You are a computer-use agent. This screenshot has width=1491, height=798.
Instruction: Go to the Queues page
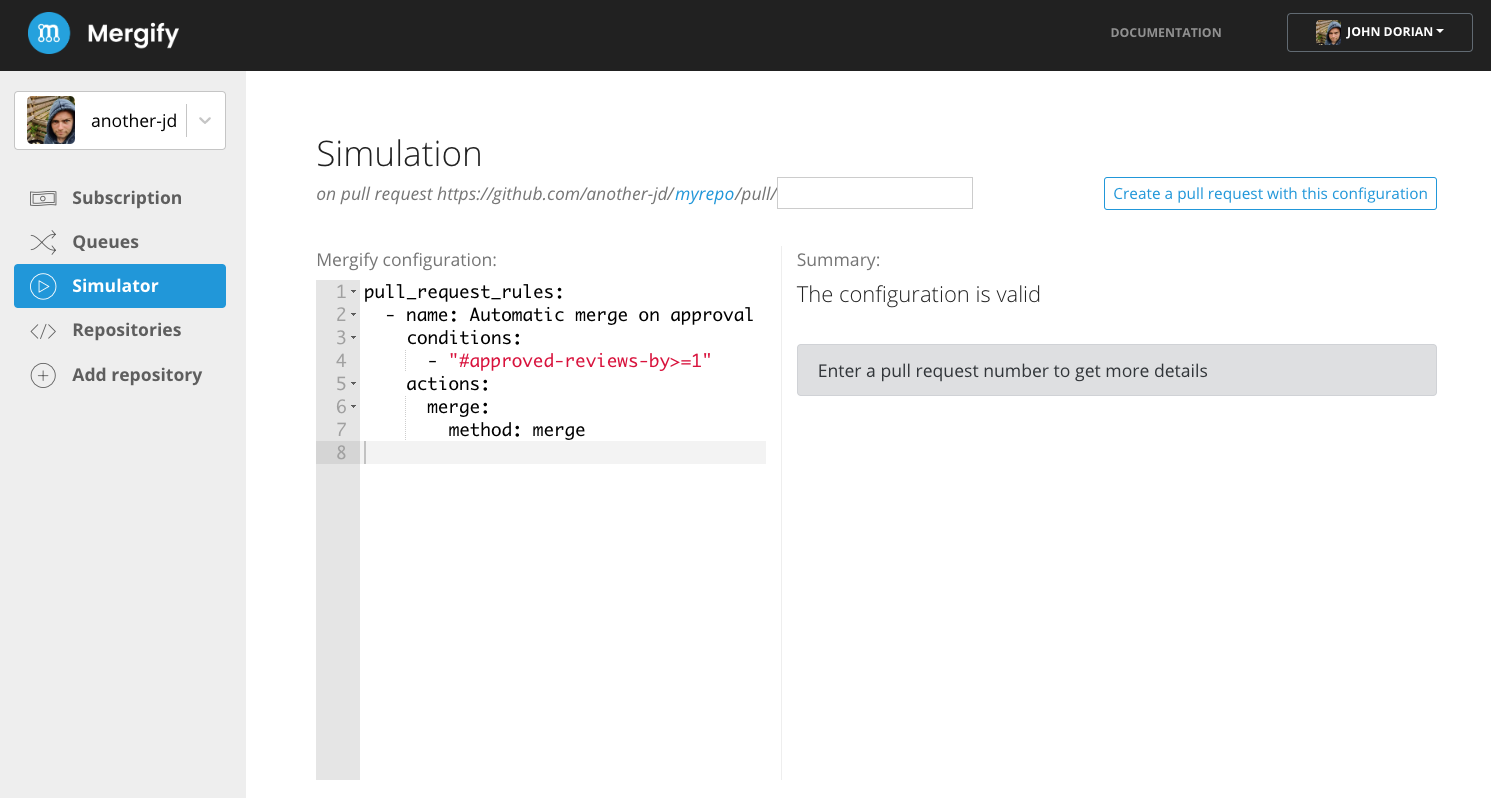pyautogui.click(x=105, y=242)
